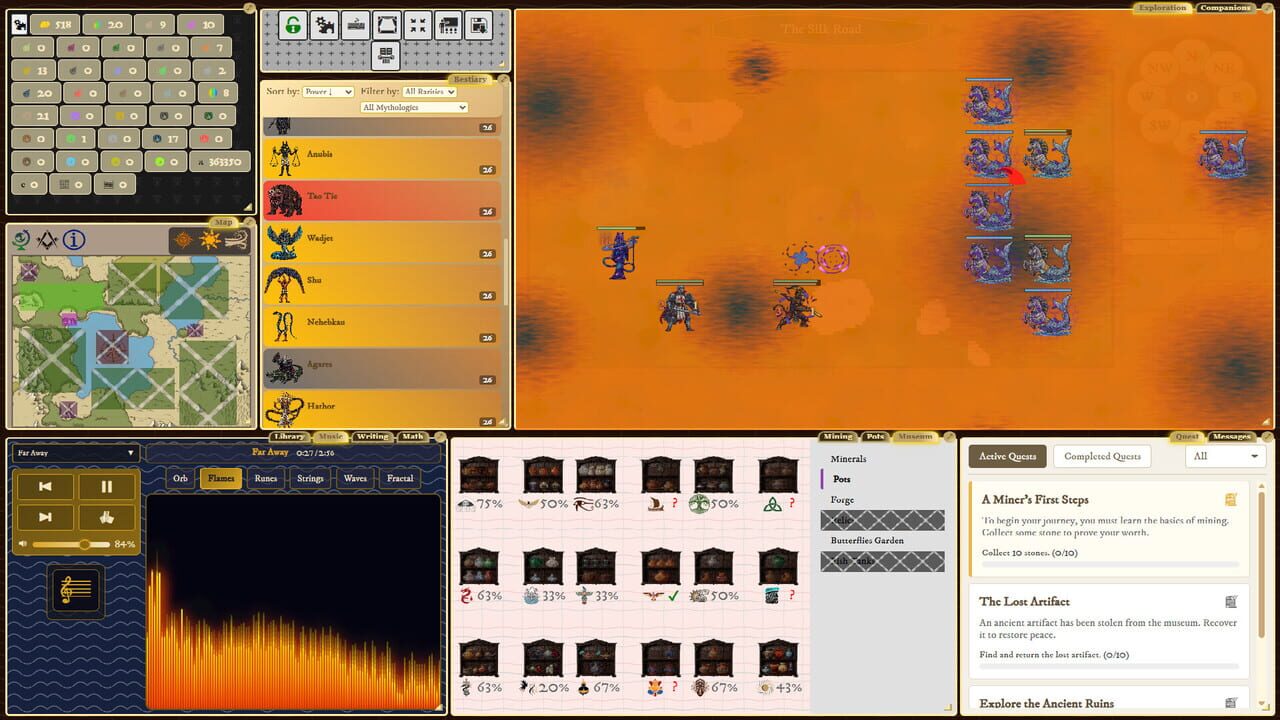Click the green unlock padlock icon
The width and height of the screenshot is (1280, 720).
point(292,25)
